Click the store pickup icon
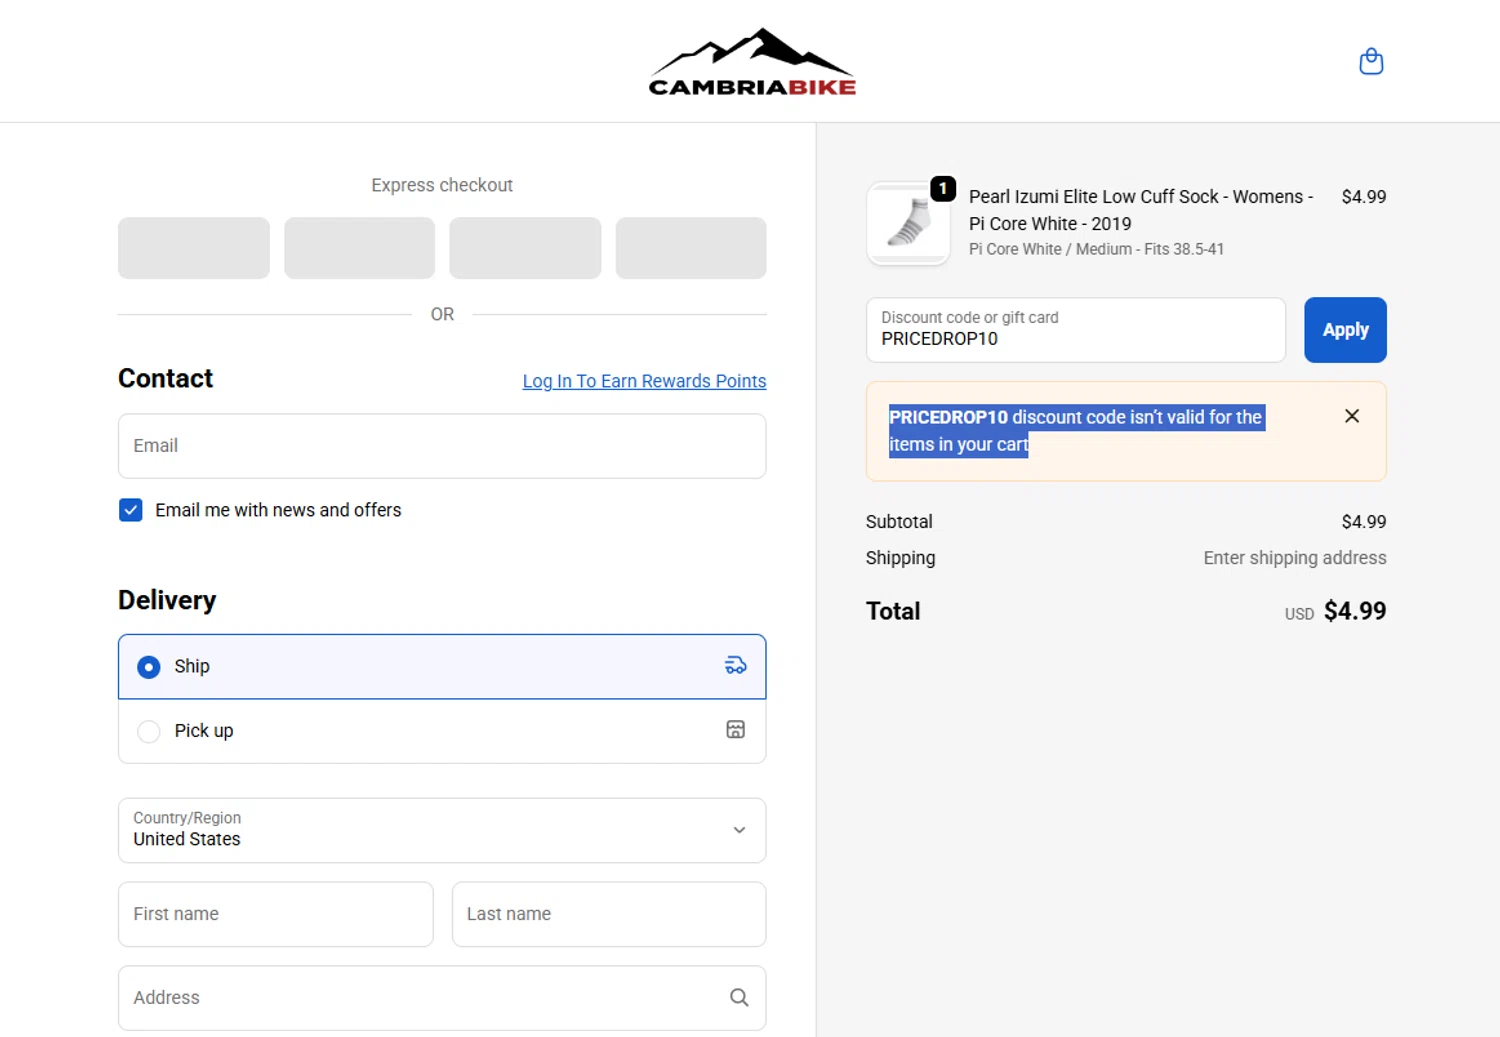Image resolution: width=1500 pixels, height=1037 pixels. 735,730
